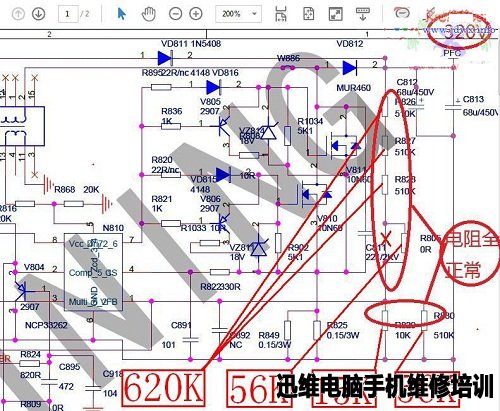Go to the next page with down arrow
The image size is (500, 411).
point(39,14)
